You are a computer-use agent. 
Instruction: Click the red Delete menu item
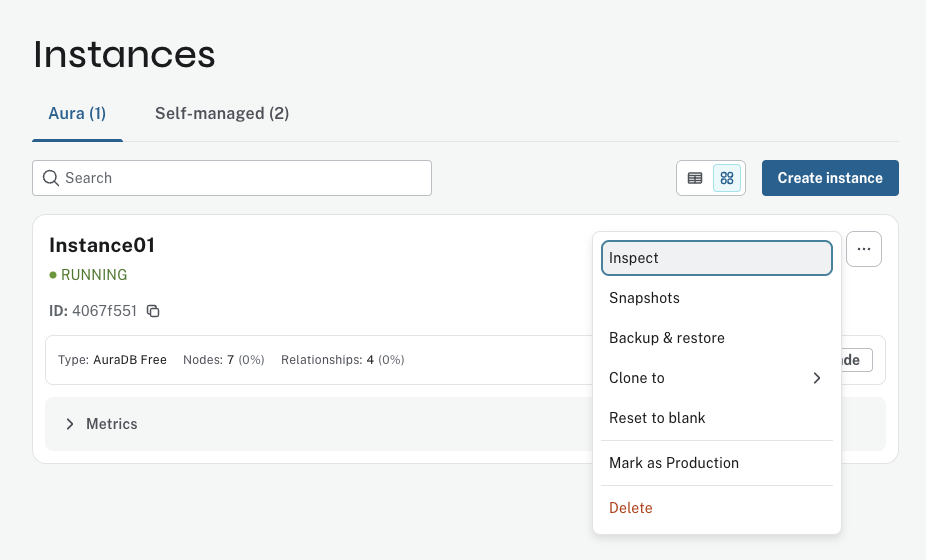[630, 508]
